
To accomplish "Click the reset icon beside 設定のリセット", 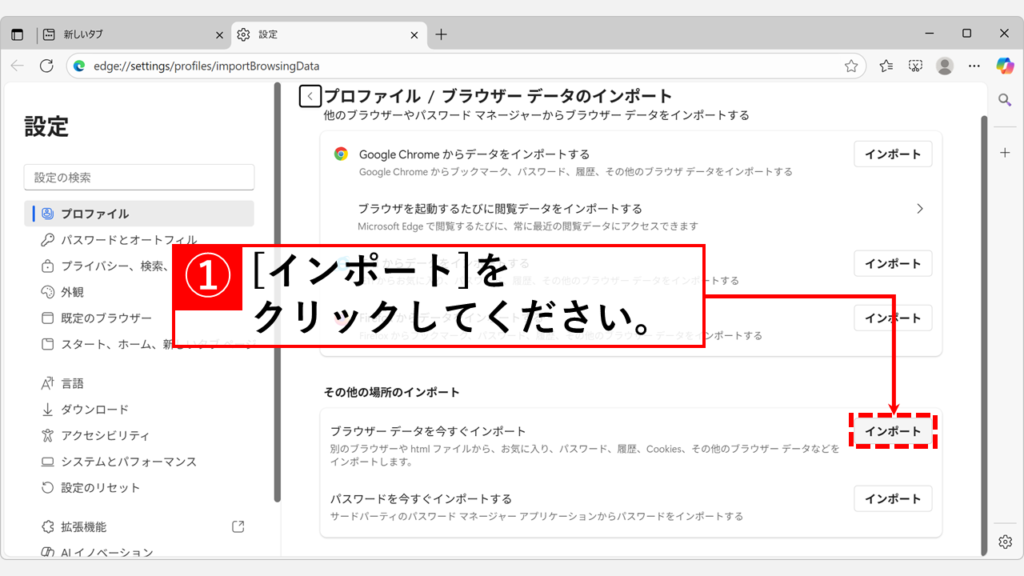I will [x=47, y=488].
